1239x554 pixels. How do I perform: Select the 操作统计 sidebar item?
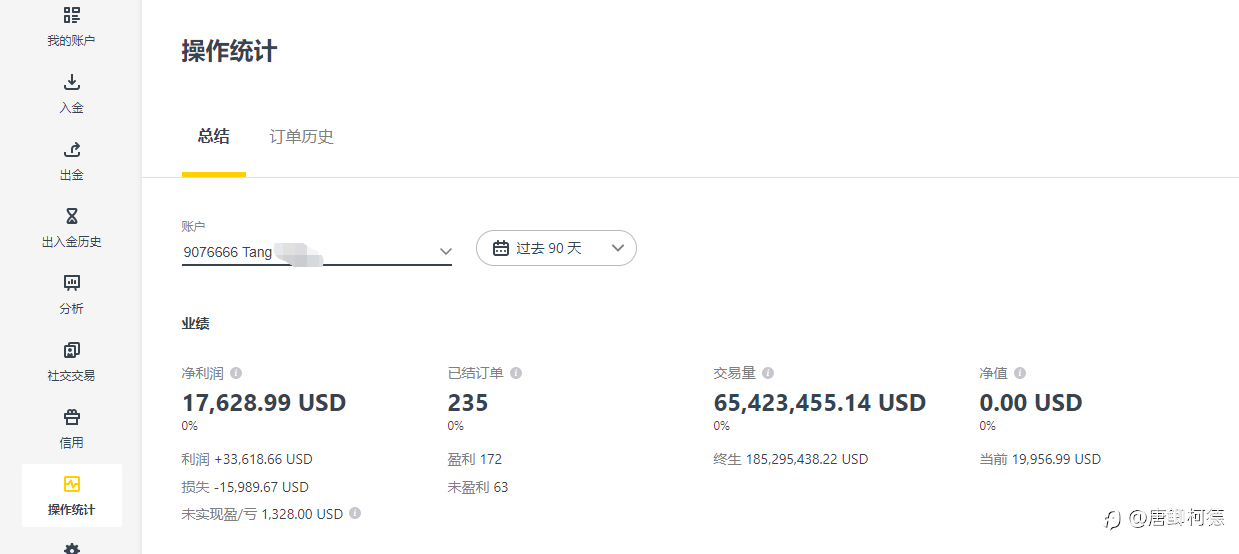coord(71,495)
